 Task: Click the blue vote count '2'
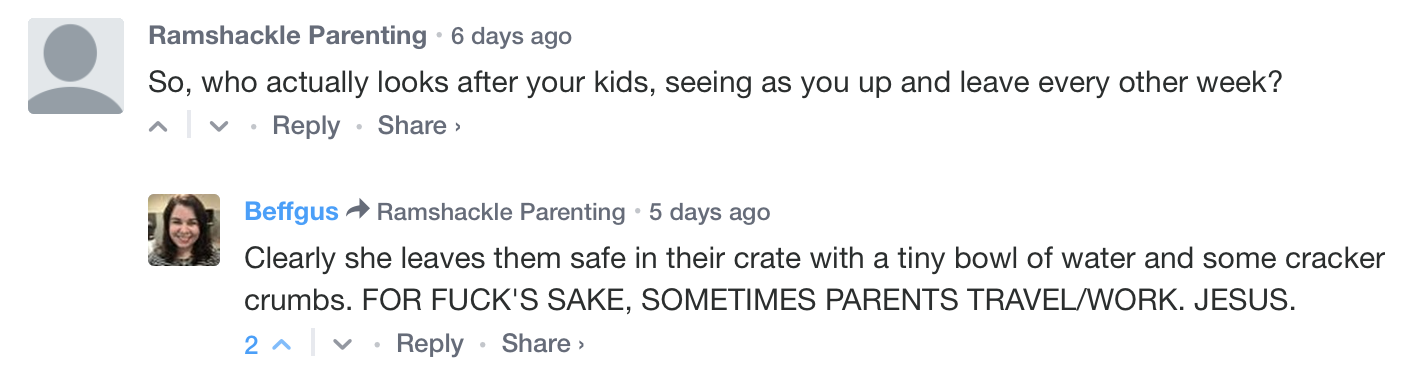coord(251,345)
